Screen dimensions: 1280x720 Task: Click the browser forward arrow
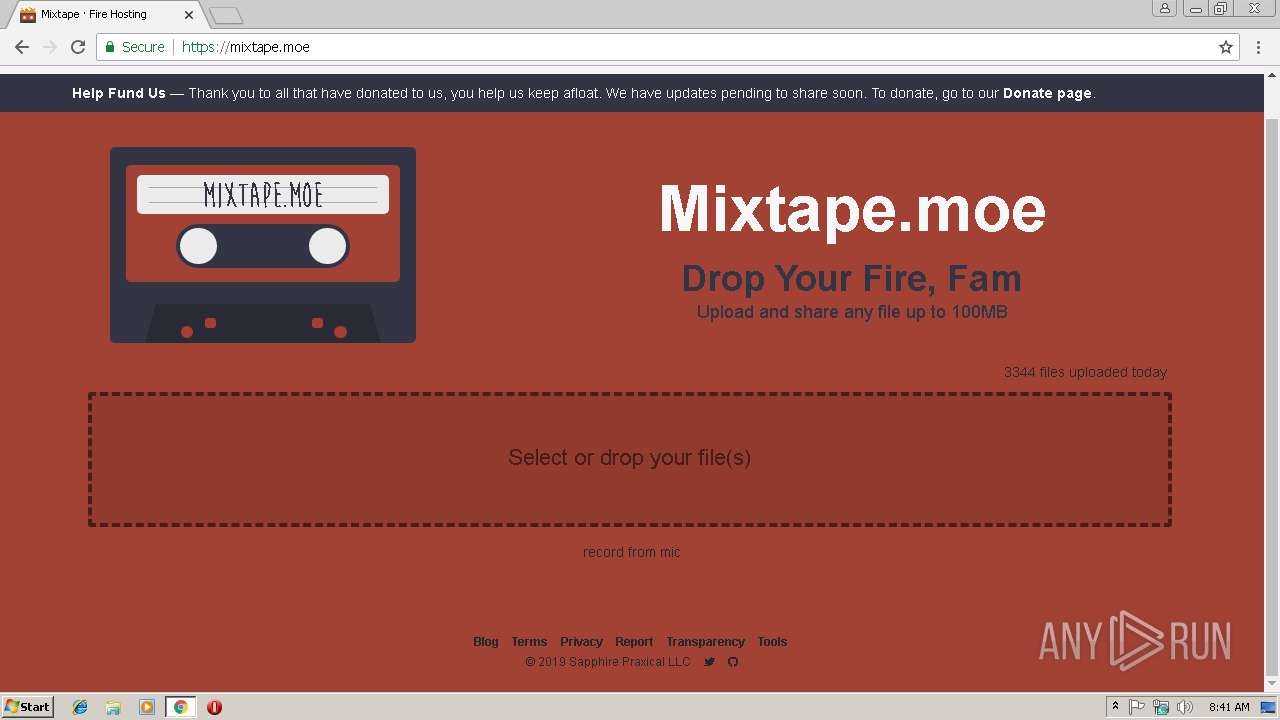pyautogui.click(x=50, y=47)
